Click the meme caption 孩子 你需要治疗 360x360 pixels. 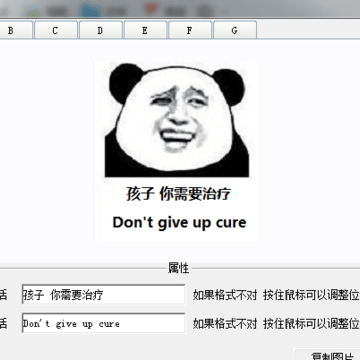coord(178,194)
